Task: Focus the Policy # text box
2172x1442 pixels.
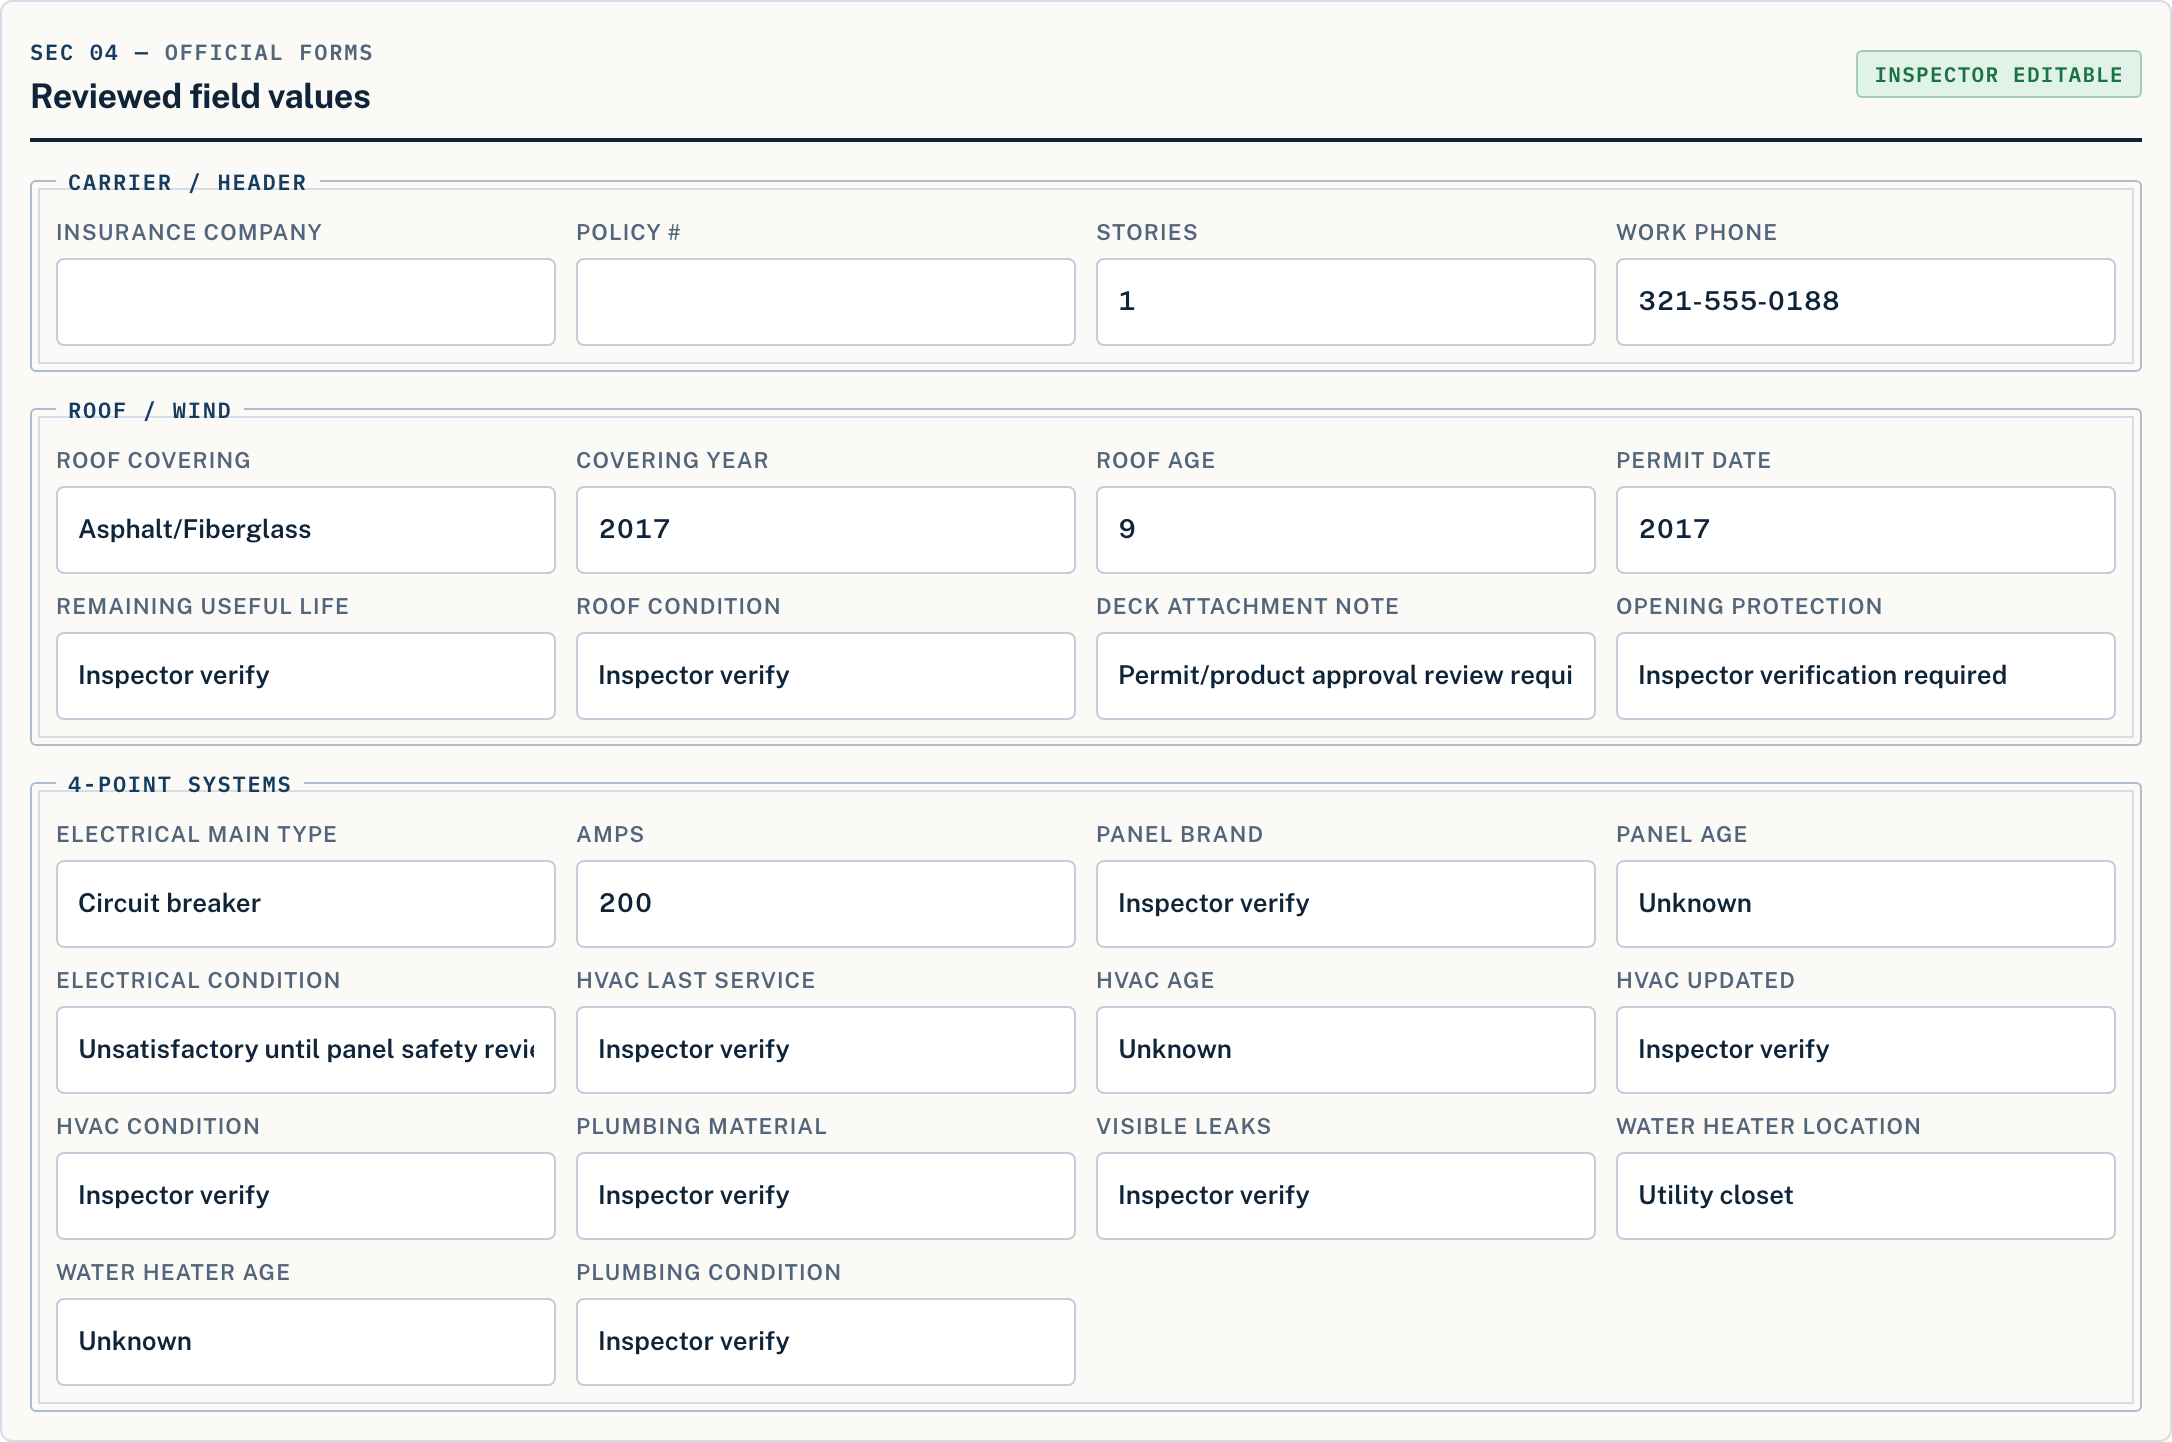Action: click(826, 302)
